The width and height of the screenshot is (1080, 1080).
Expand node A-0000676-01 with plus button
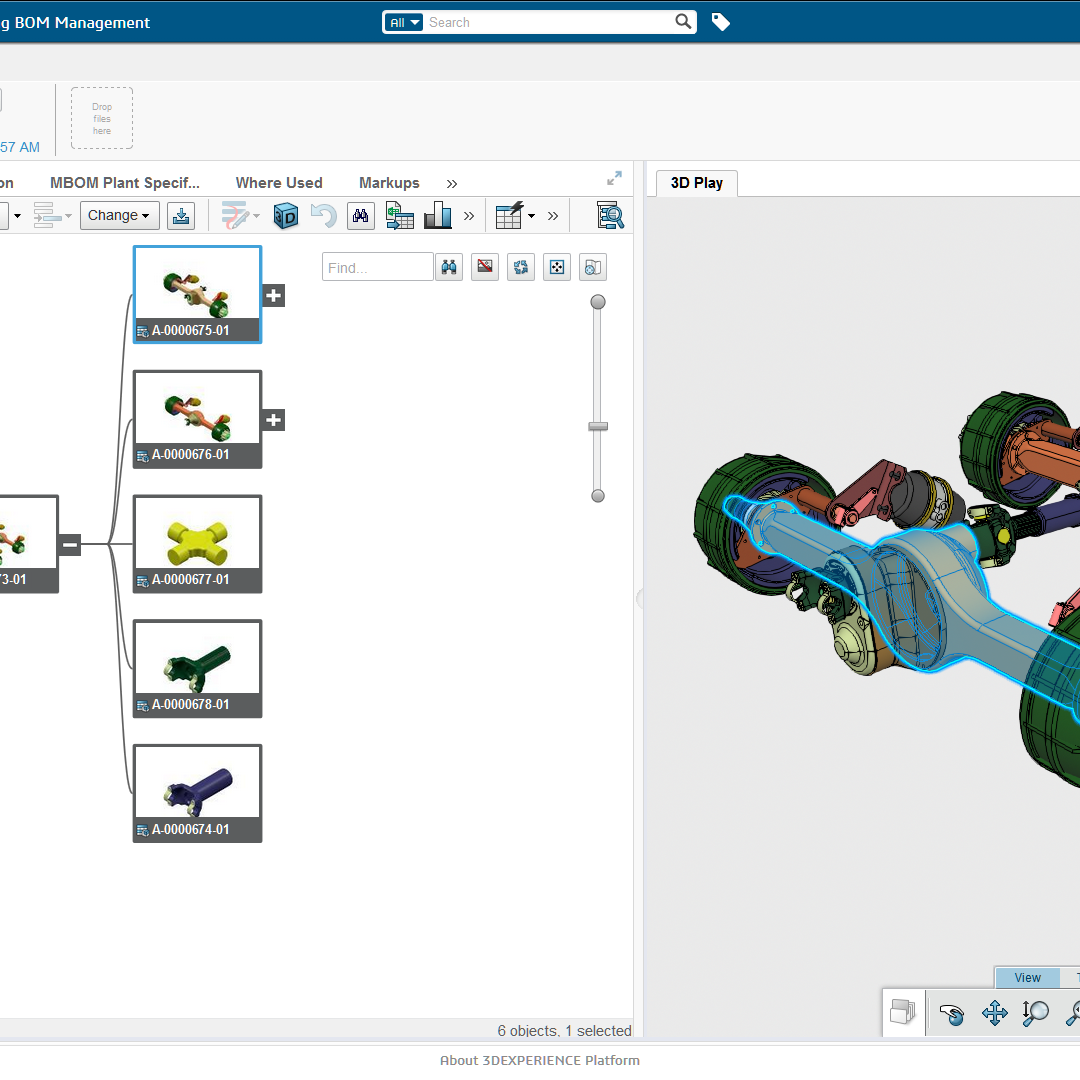pos(273,420)
